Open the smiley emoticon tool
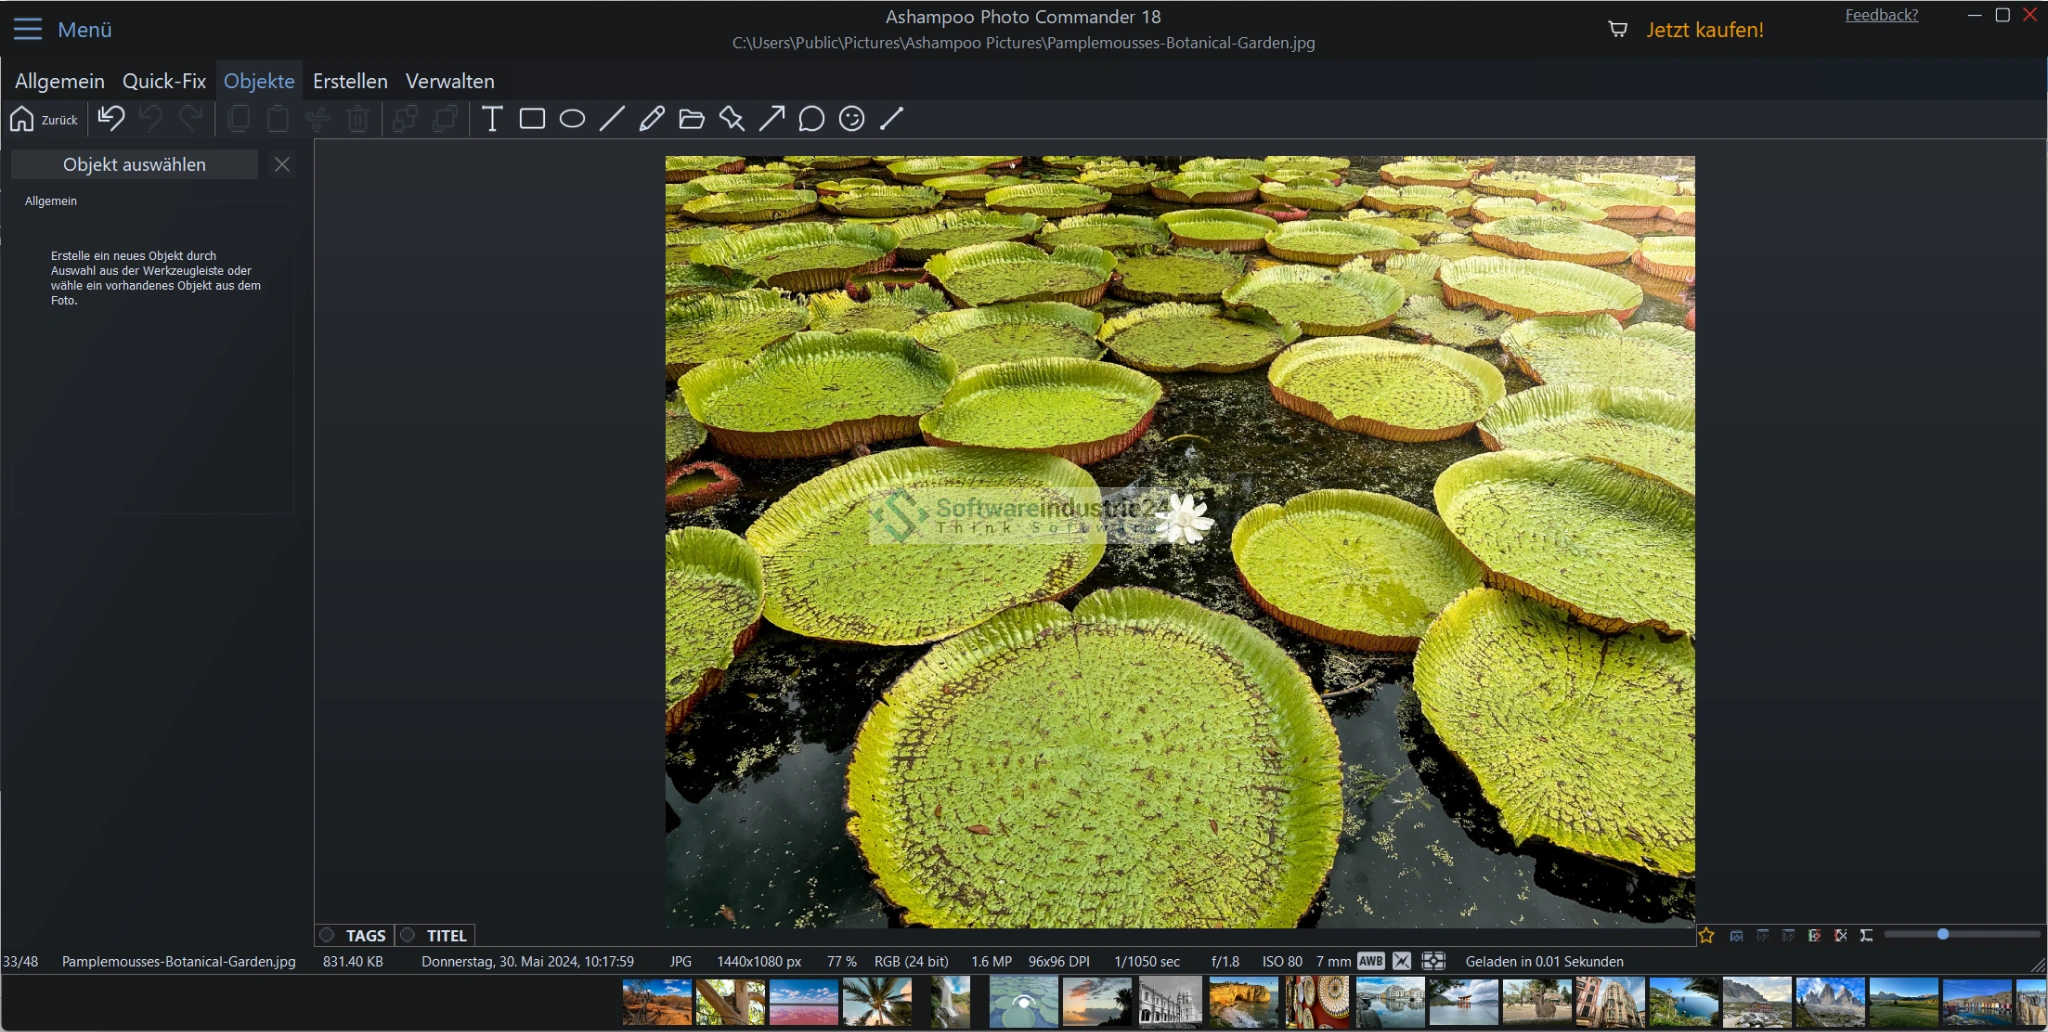2048x1032 pixels. click(x=852, y=119)
